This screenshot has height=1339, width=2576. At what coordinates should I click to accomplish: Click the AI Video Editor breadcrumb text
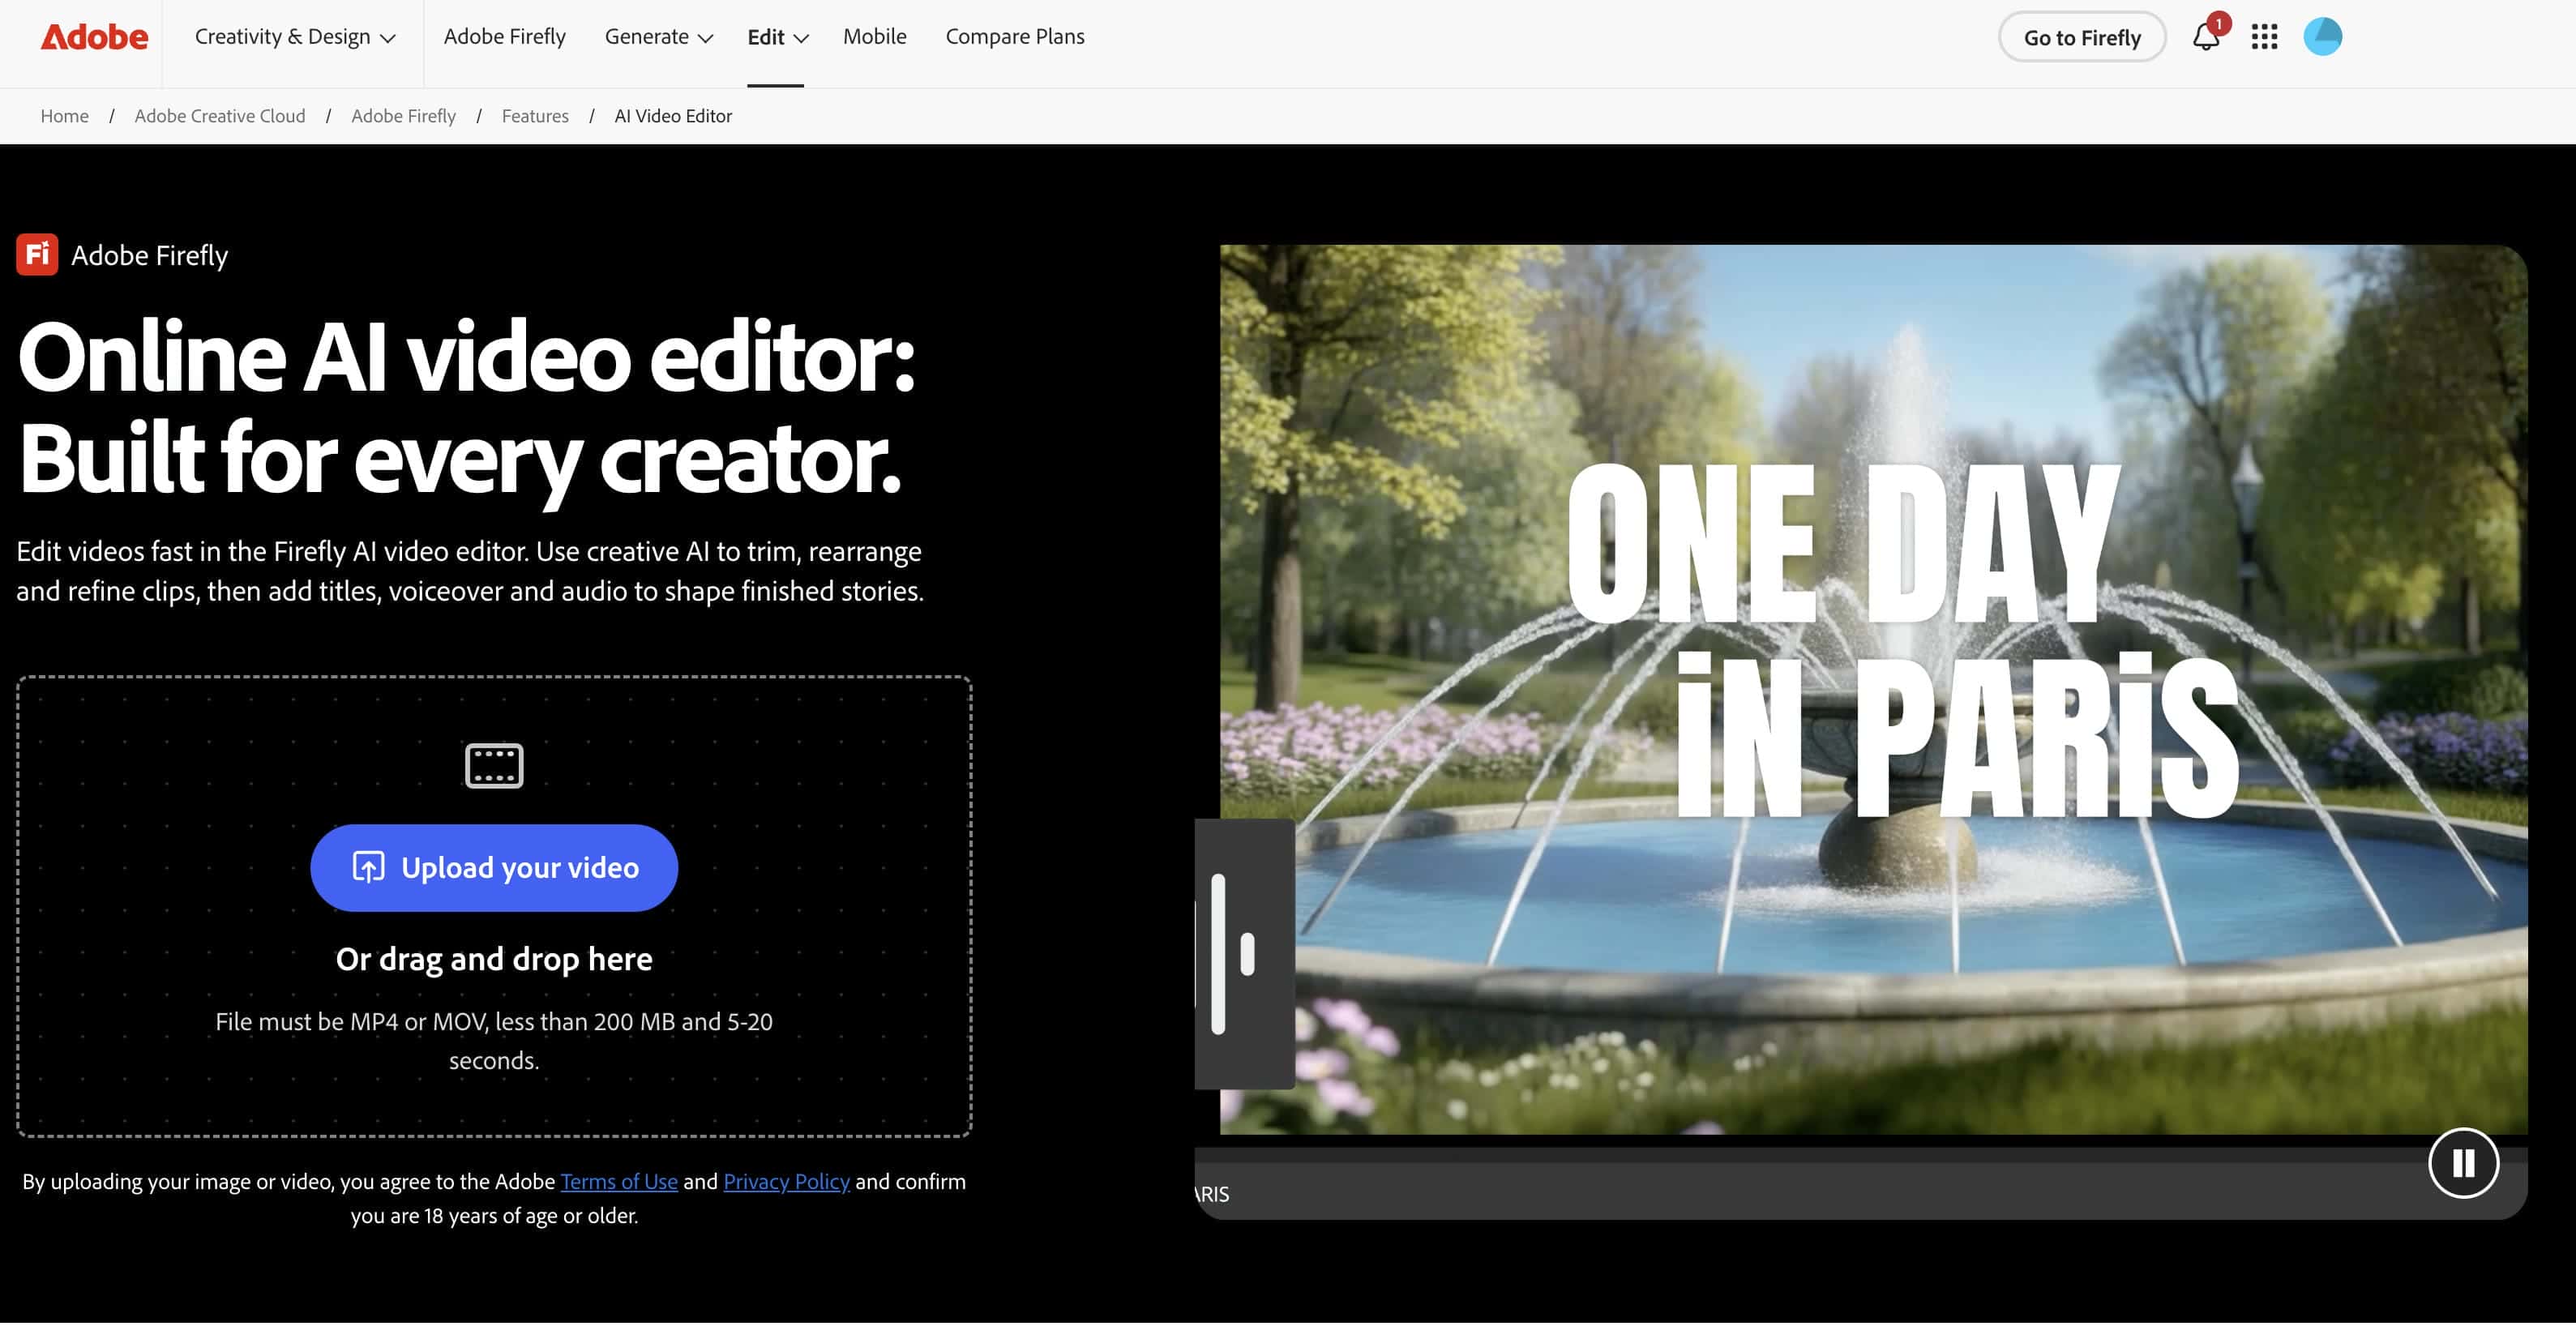pyautogui.click(x=673, y=116)
